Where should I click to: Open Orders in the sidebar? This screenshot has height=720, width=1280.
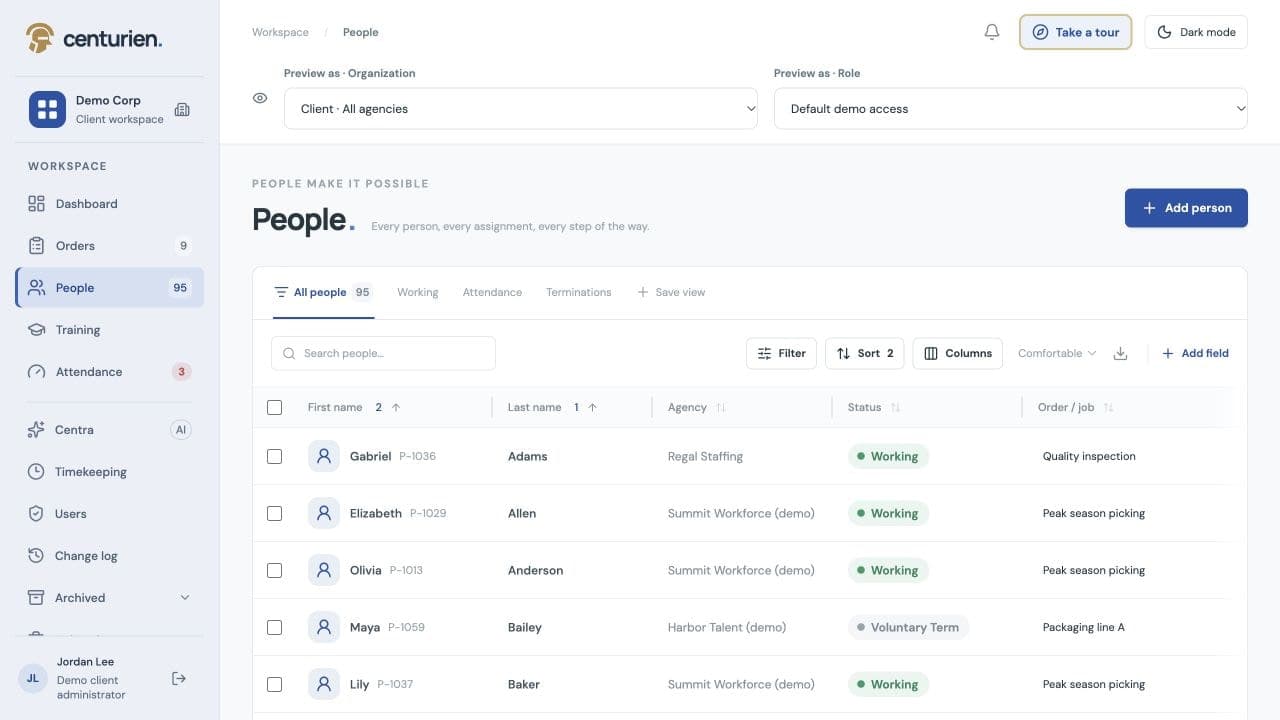[110, 246]
